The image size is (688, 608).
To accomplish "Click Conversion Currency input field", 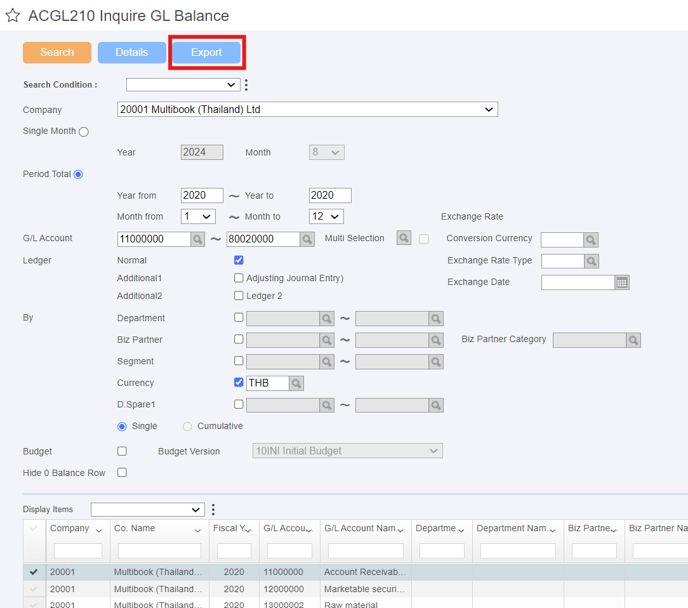I will tap(562, 240).
